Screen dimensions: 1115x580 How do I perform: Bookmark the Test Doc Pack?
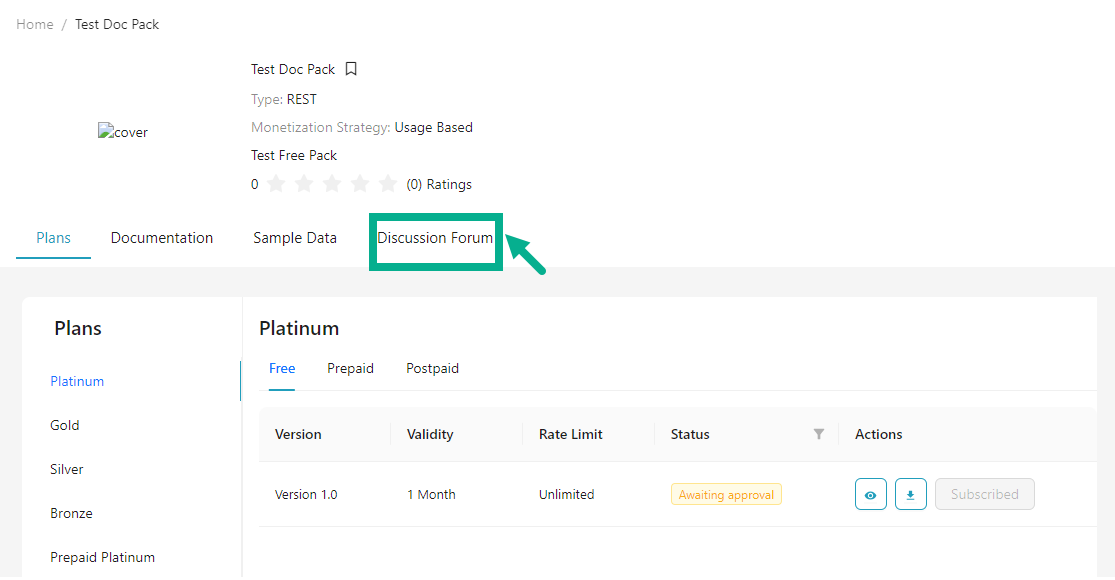coord(351,69)
